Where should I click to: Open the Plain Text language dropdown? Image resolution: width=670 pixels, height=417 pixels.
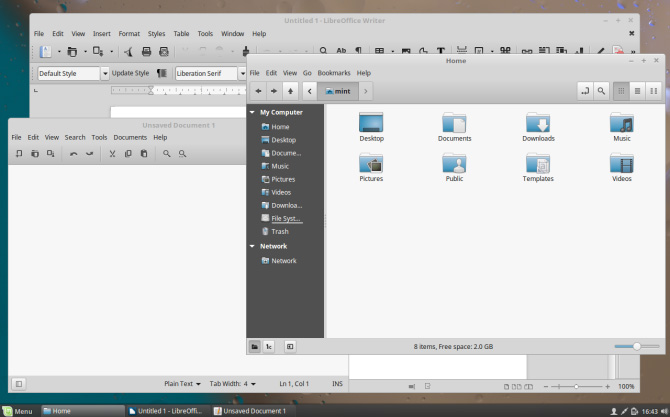pyautogui.click(x=183, y=383)
